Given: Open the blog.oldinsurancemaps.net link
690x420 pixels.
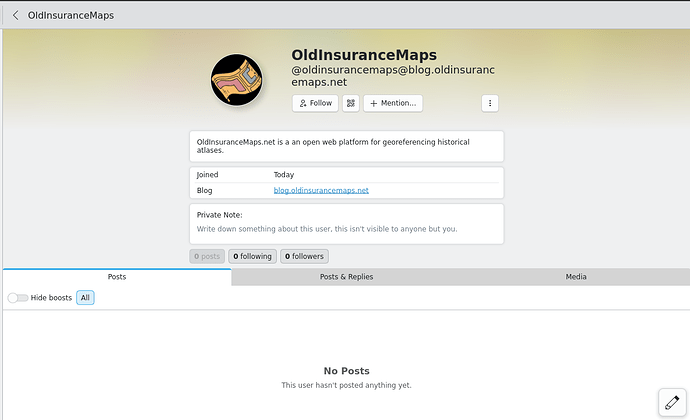Looking at the screenshot, I should (x=321, y=190).
